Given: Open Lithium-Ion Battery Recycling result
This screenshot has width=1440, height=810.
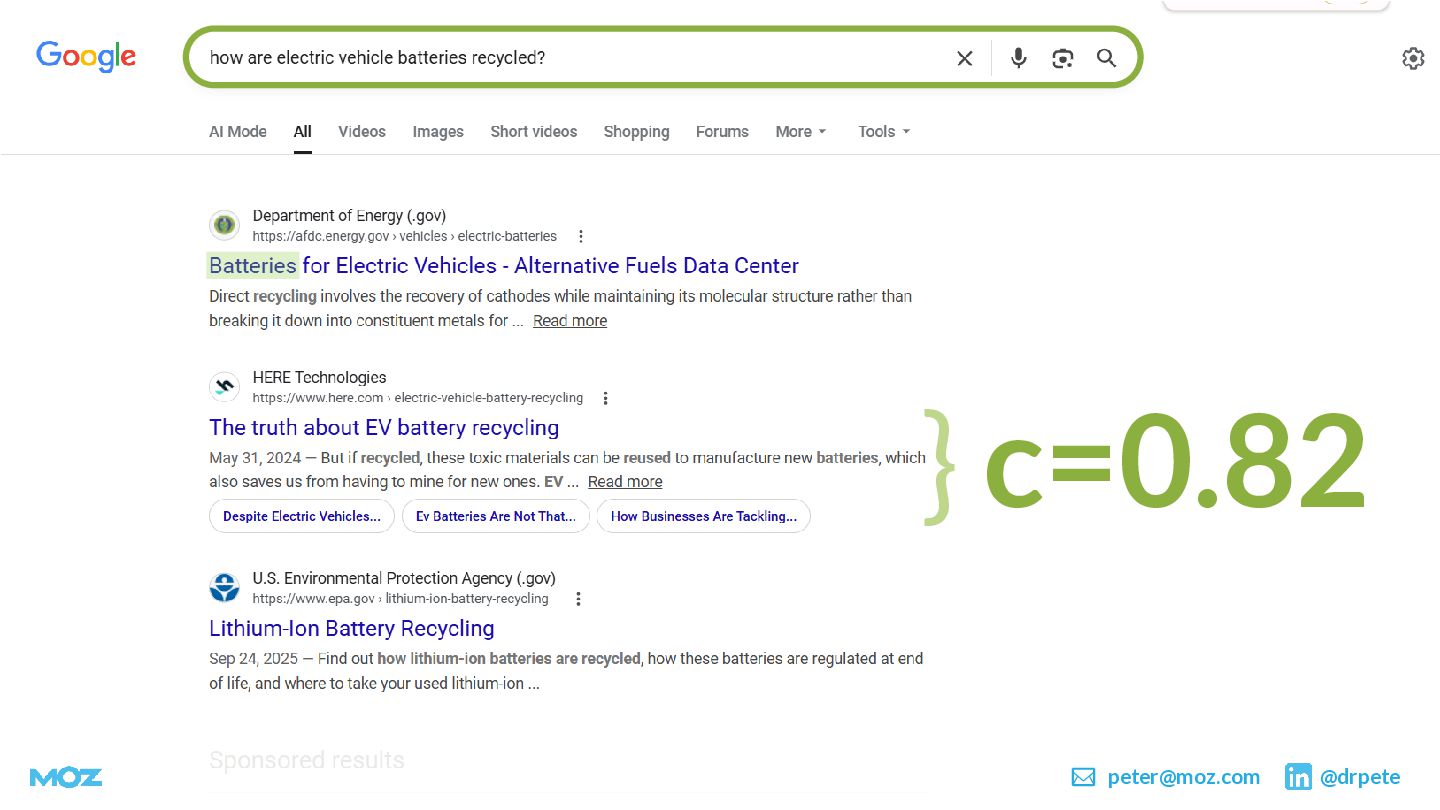Looking at the screenshot, I should click(352, 628).
